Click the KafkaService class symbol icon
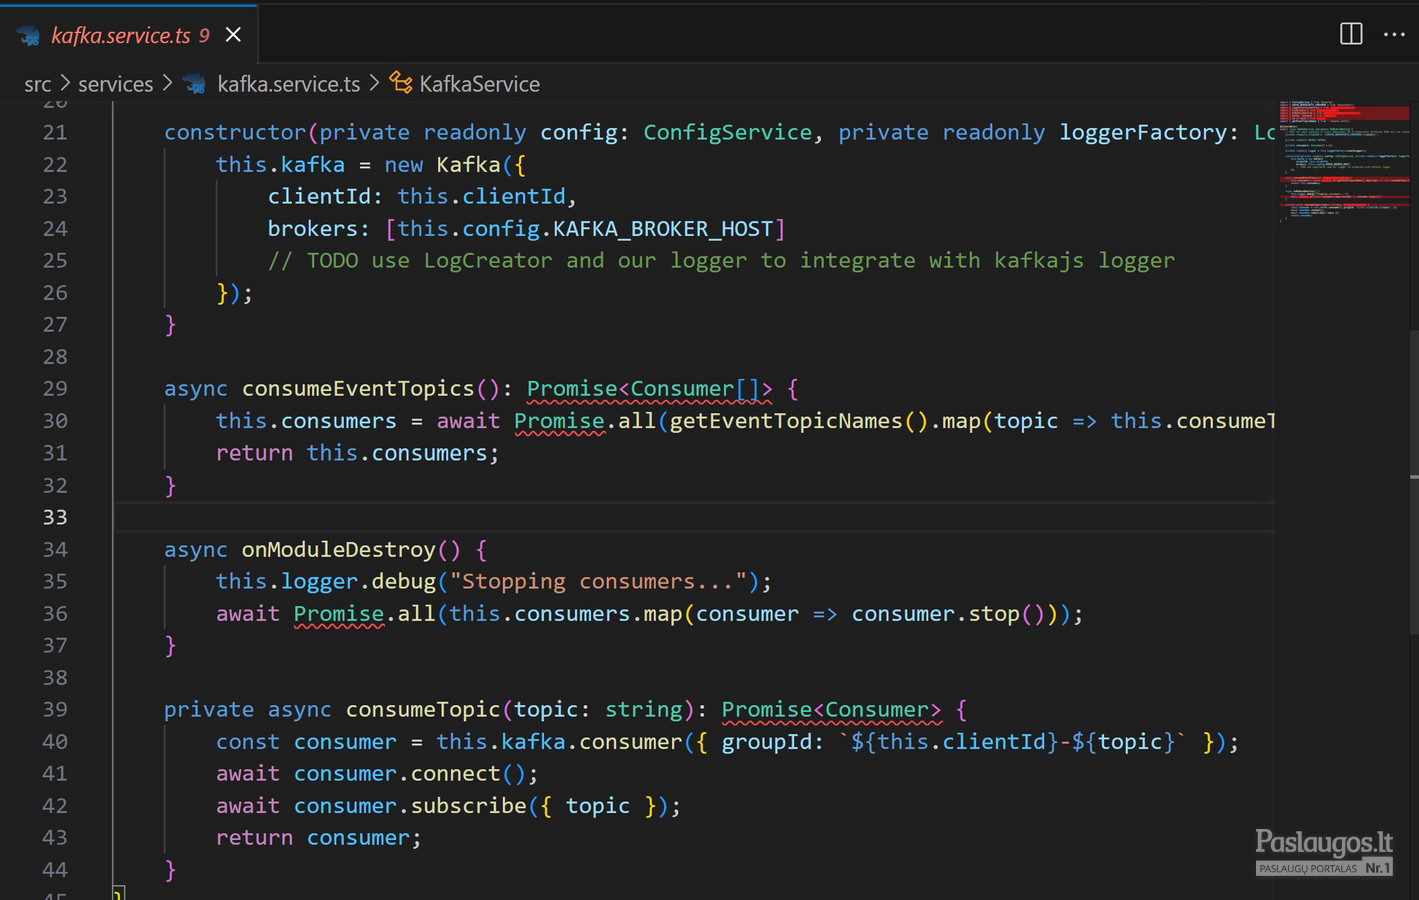 click(401, 83)
